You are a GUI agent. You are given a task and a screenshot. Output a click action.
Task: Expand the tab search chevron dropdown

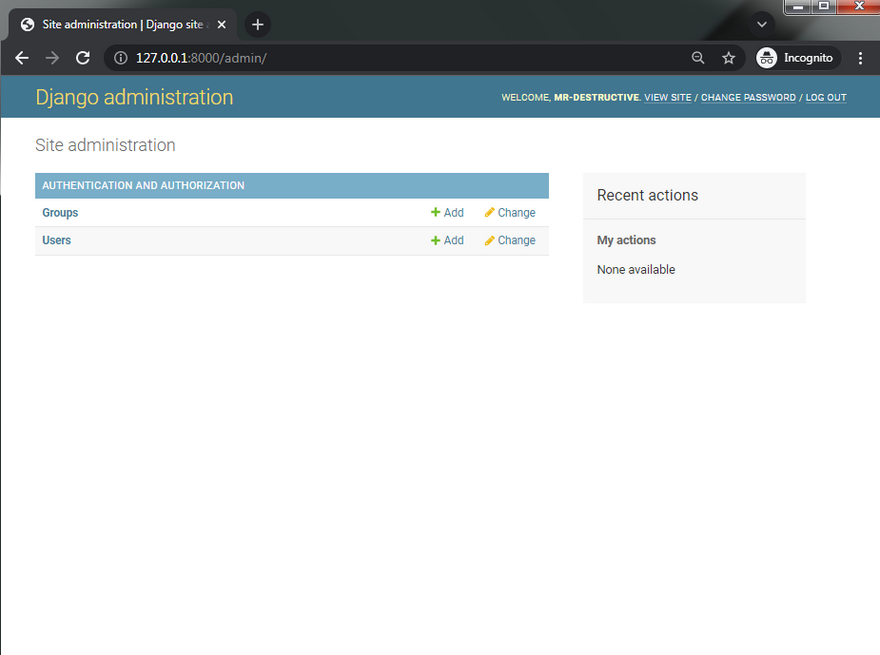[x=762, y=24]
